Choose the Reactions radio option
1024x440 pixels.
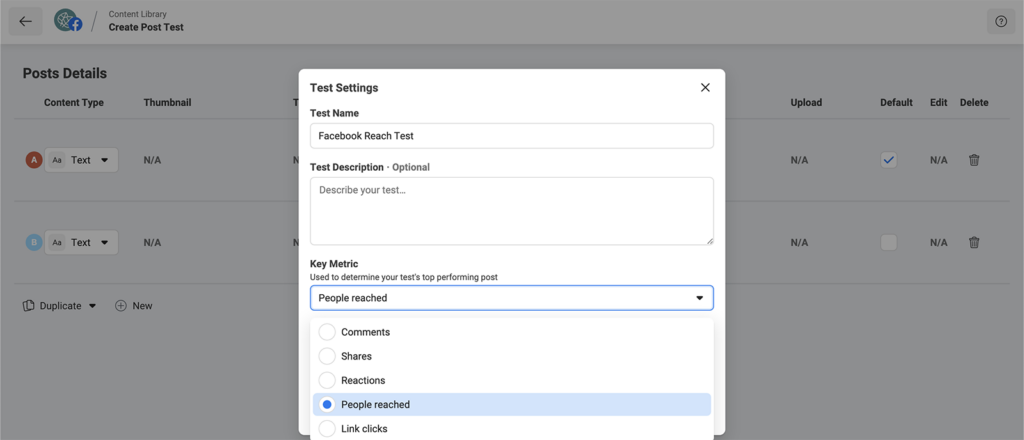coord(327,380)
